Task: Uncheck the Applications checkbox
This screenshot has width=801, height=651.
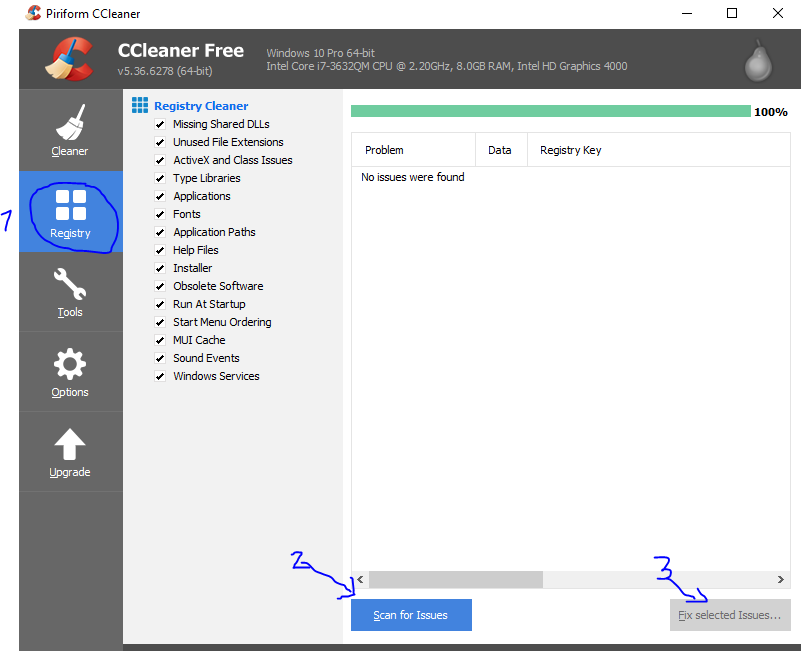Action: (160, 196)
